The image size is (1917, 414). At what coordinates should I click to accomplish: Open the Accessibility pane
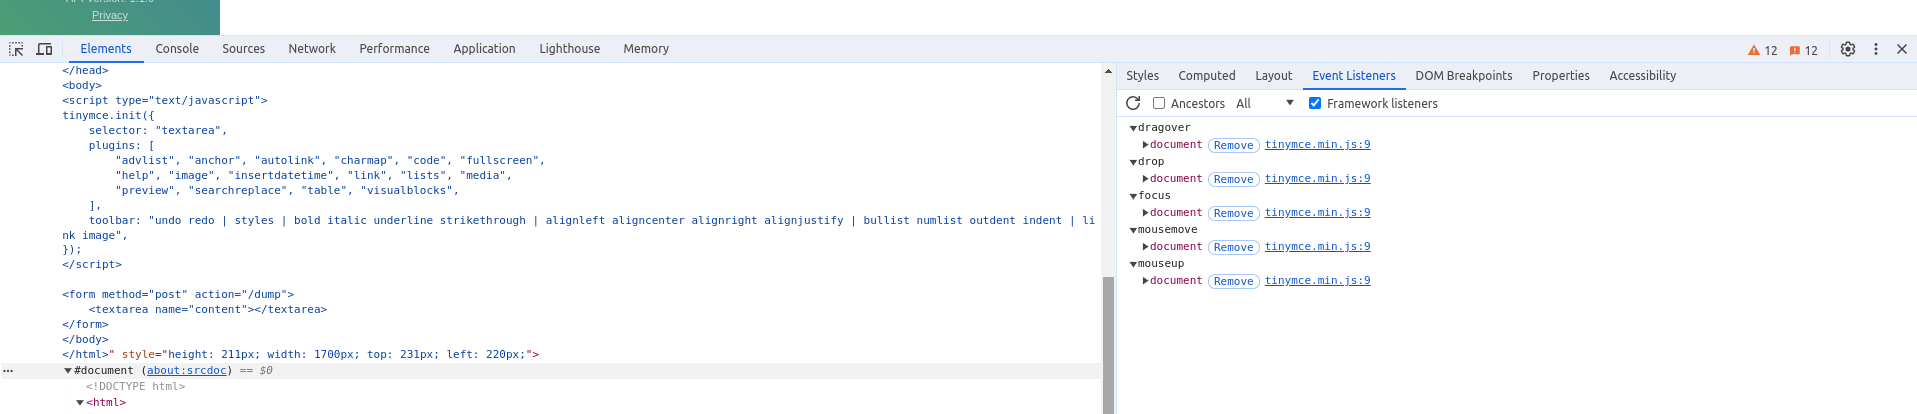[x=1642, y=76]
